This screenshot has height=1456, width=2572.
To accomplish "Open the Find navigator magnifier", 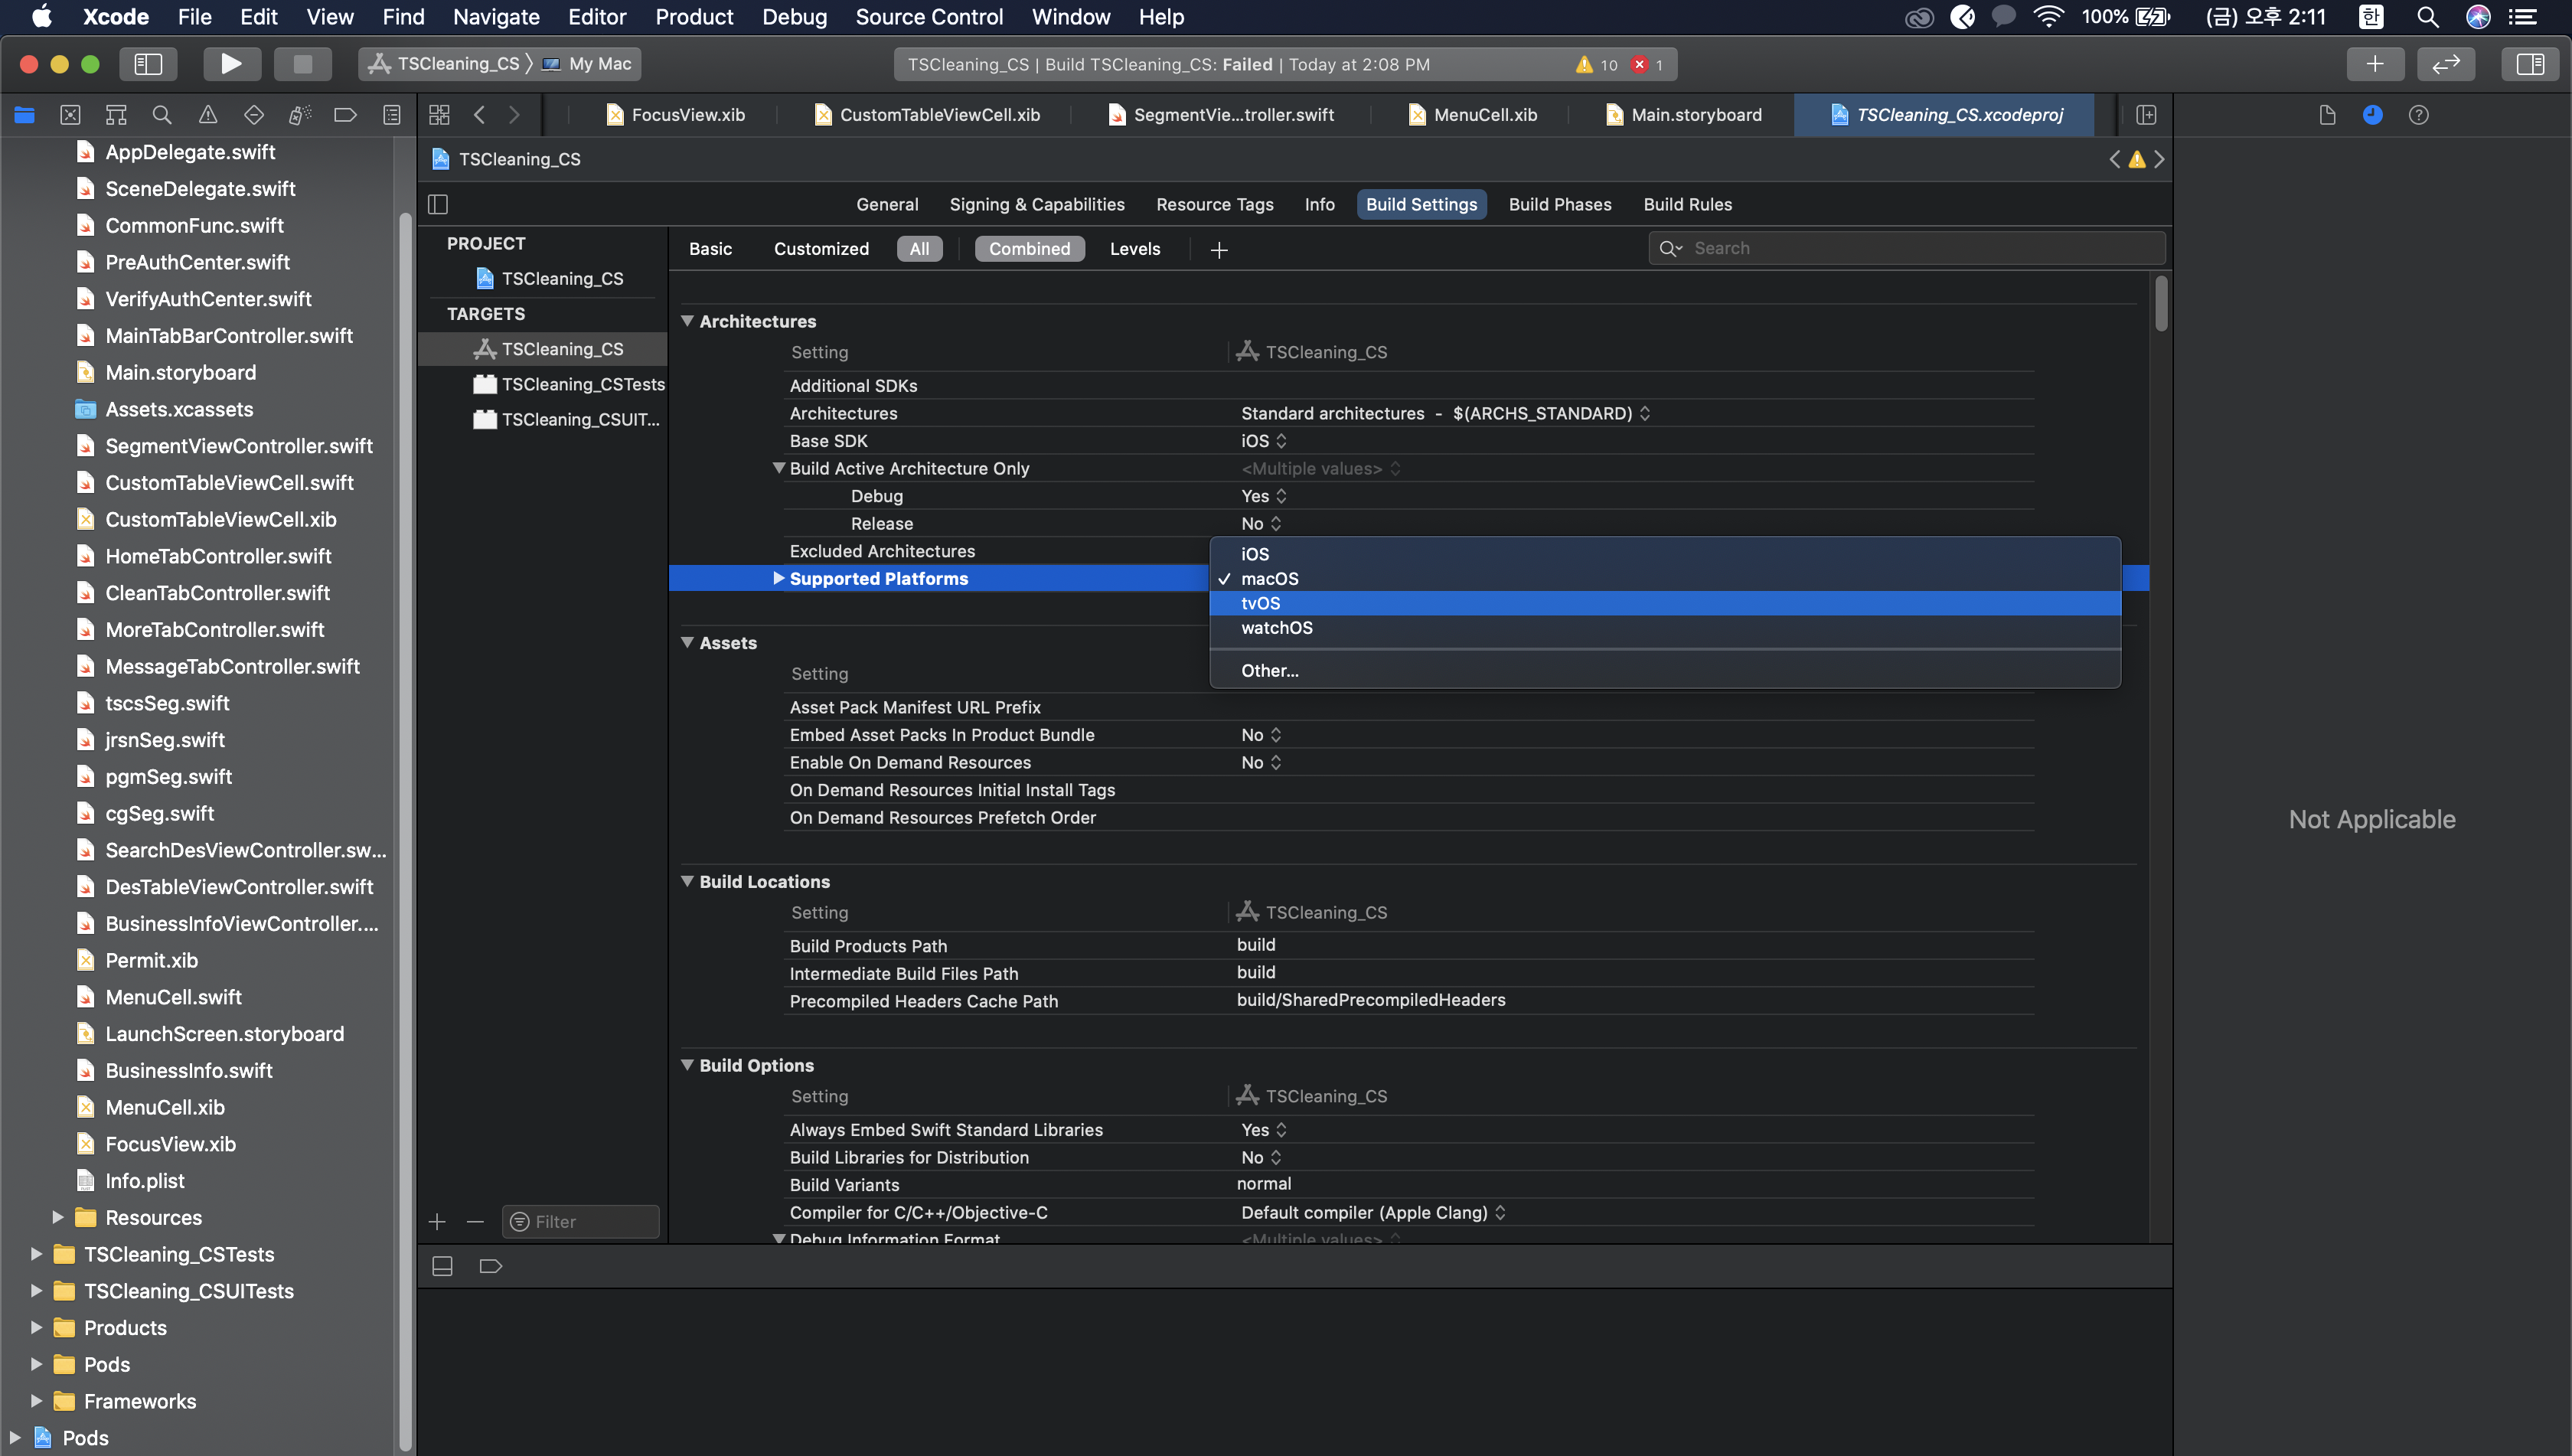I will pos(162,115).
